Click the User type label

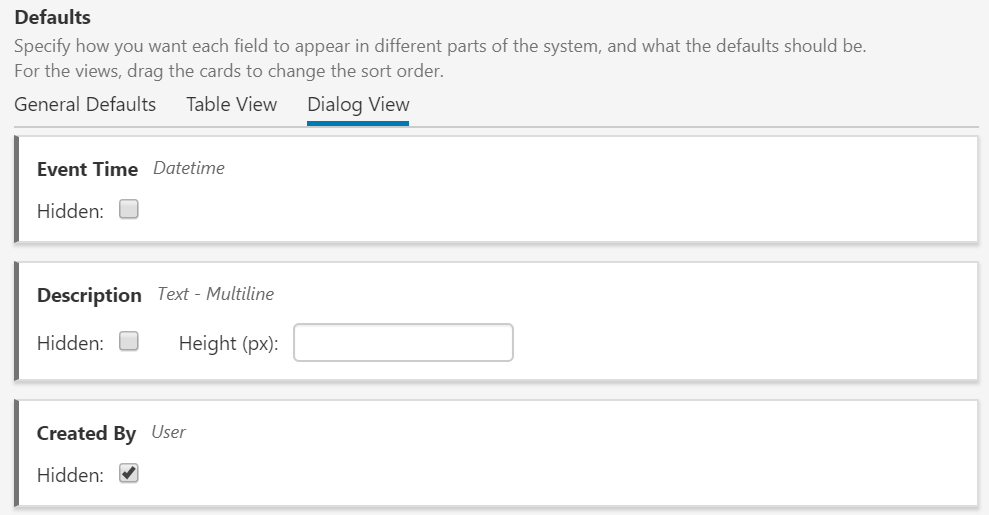[x=168, y=432]
